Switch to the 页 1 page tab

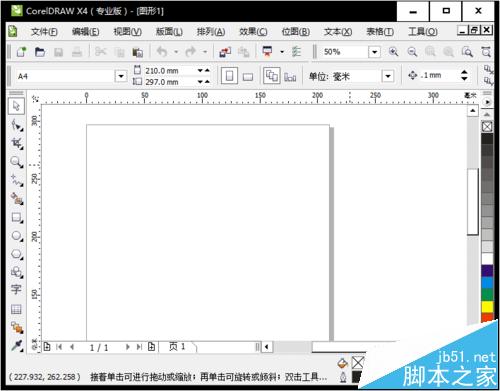[x=177, y=347]
